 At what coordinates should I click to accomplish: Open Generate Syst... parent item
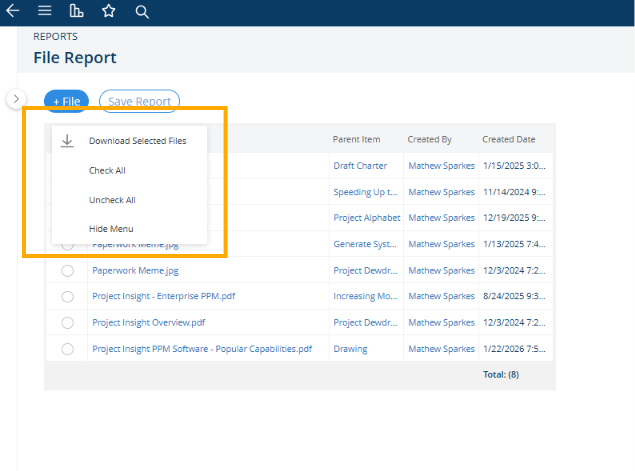click(x=365, y=244)
